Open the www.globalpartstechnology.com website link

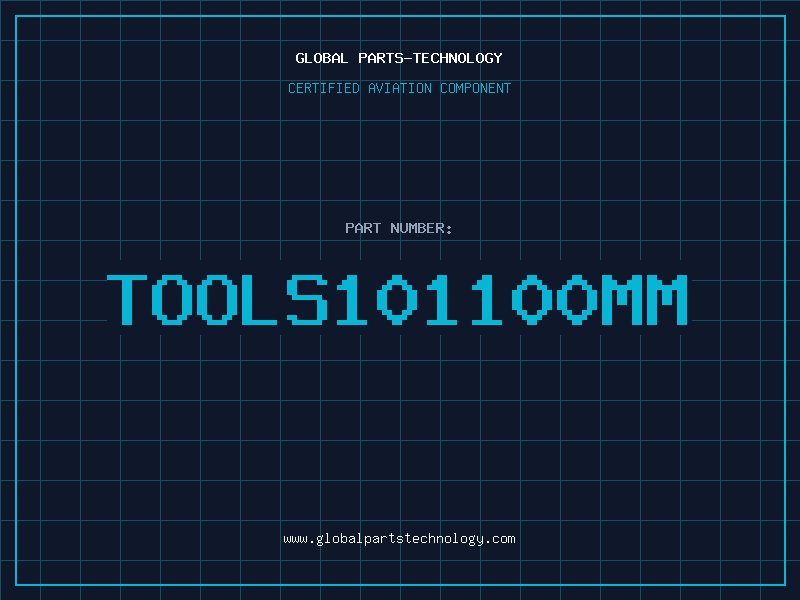[x=399, y=539]
